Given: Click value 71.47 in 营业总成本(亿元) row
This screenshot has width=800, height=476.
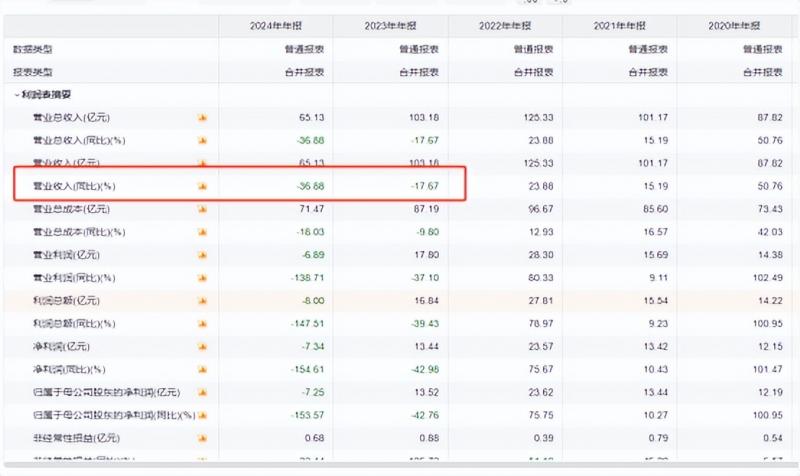Looking at the screenshot, I should click(x=312, y=209).
